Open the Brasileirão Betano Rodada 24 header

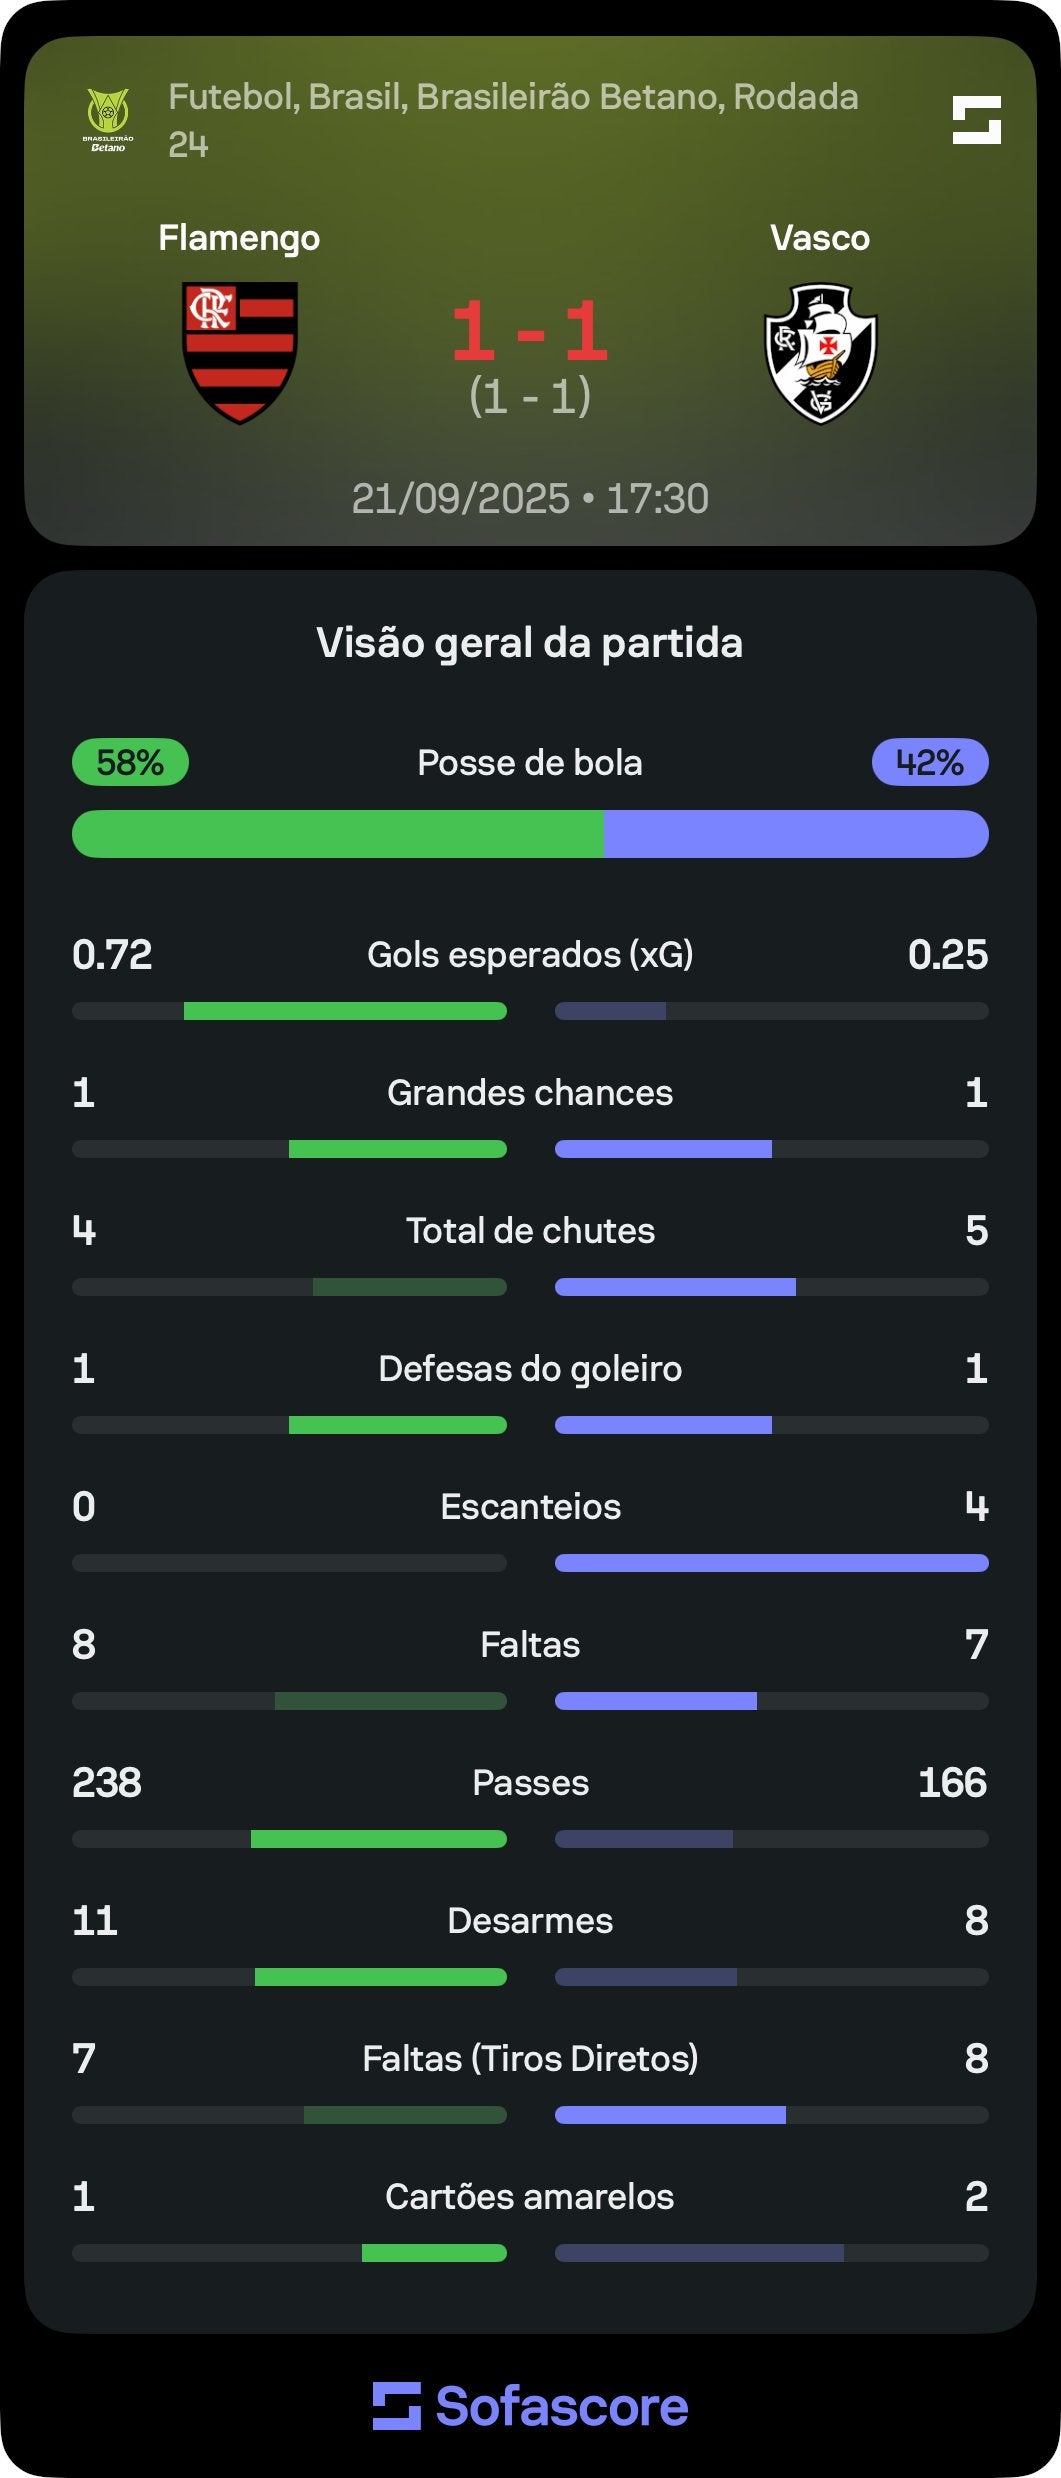513,120
